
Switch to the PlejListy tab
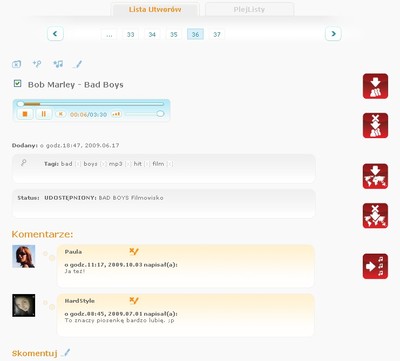[x=249, y=9]
